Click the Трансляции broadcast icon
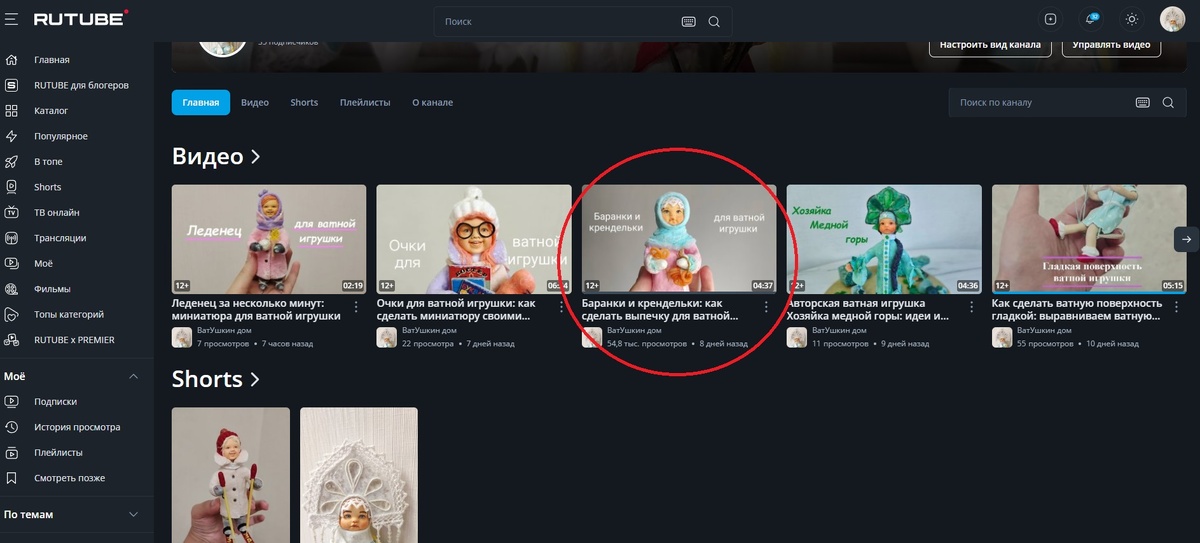This screenshot has width=1200, height=543. 12,238
